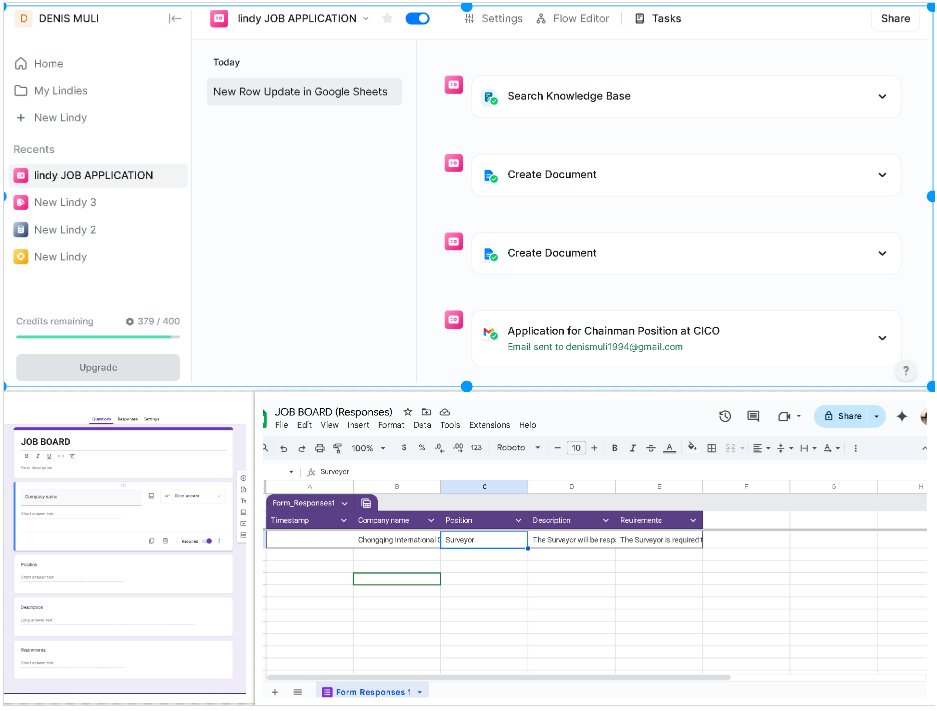Select the New Row Update in Google Sheets task
937x711 pixels.
tap(304, 91)
